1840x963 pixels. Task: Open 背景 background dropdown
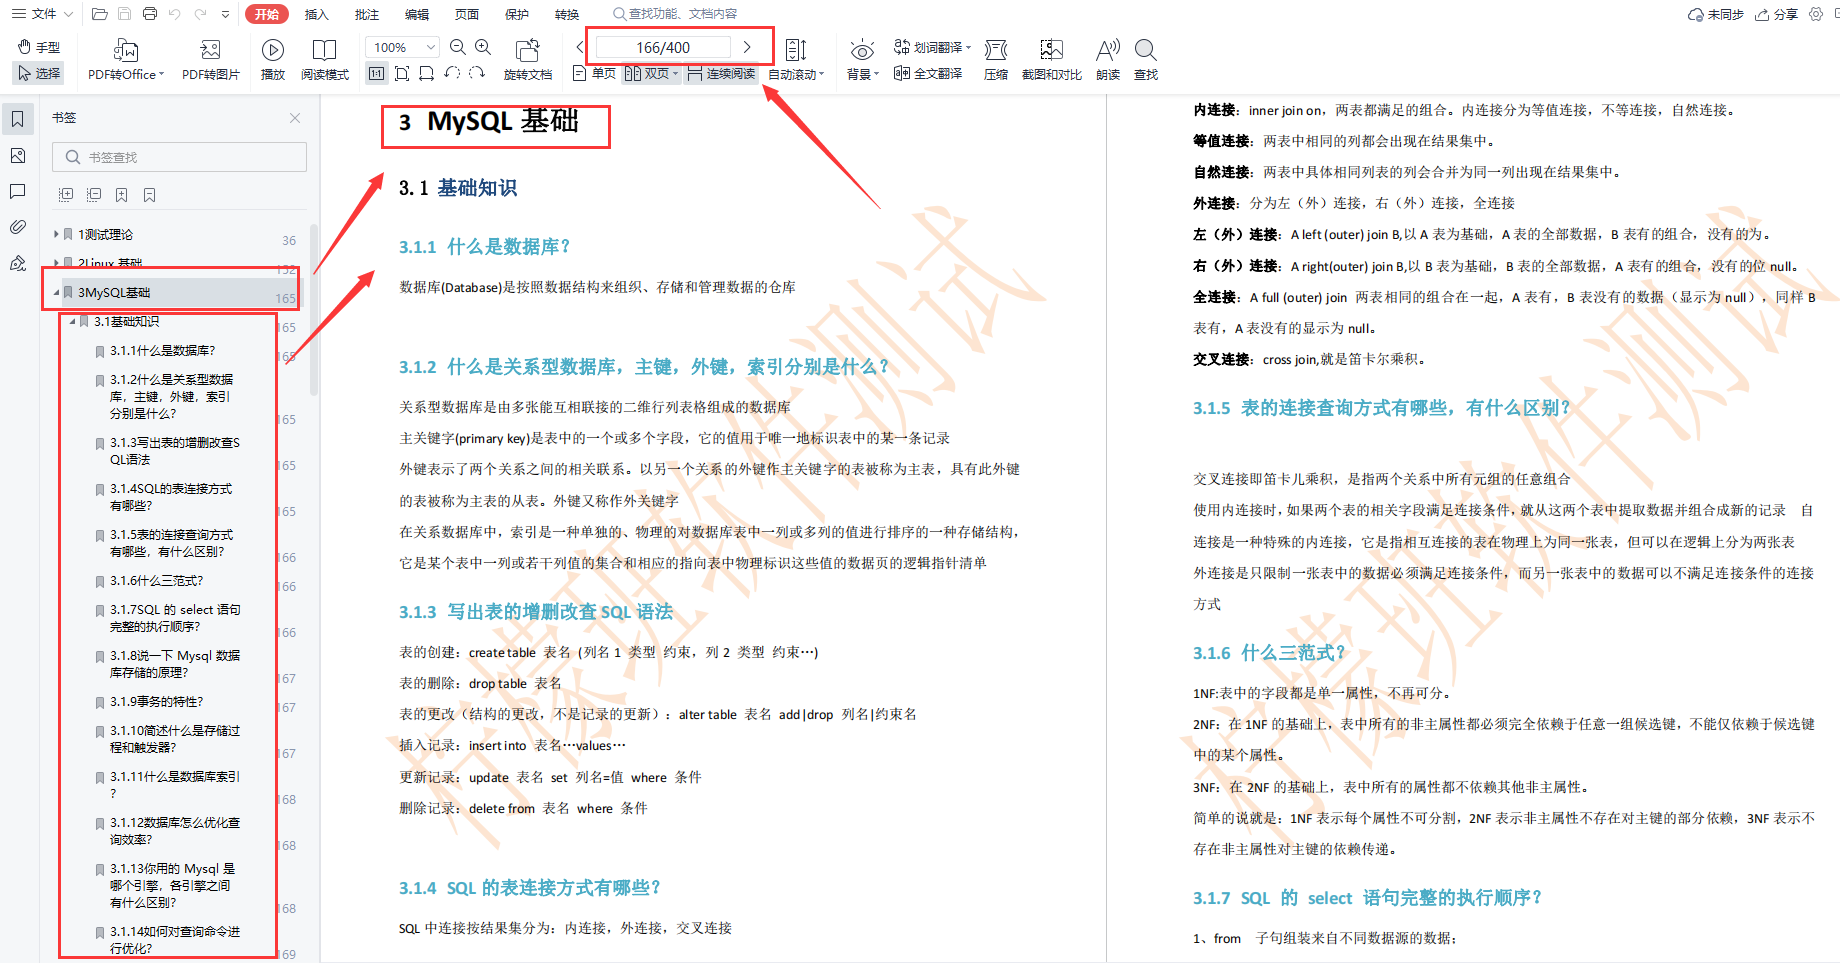click(x=863, y=60)
